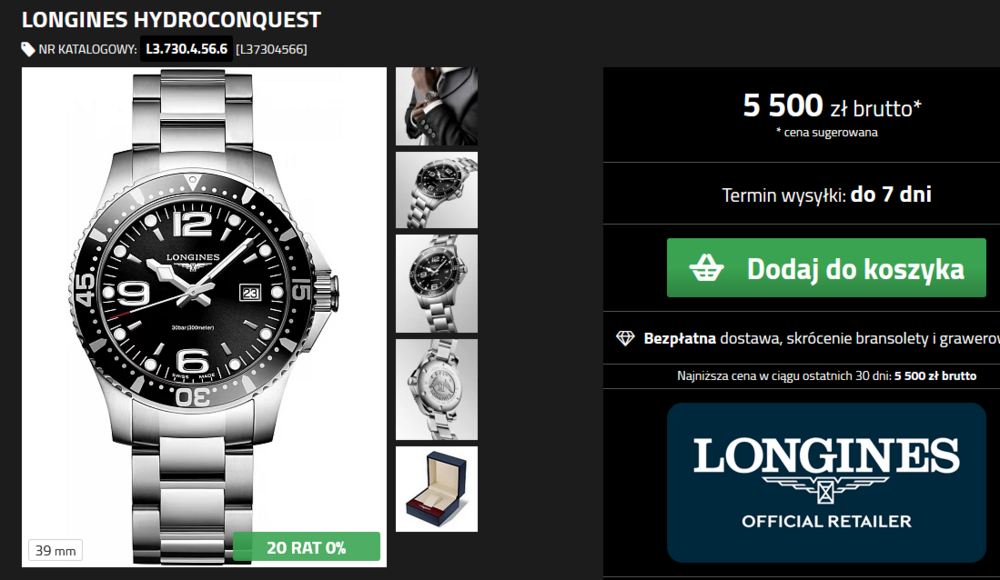Viewport: 1000px width, 580px height.
Task: Click the main Longines watch product image
Action: [x=204, y=316]
